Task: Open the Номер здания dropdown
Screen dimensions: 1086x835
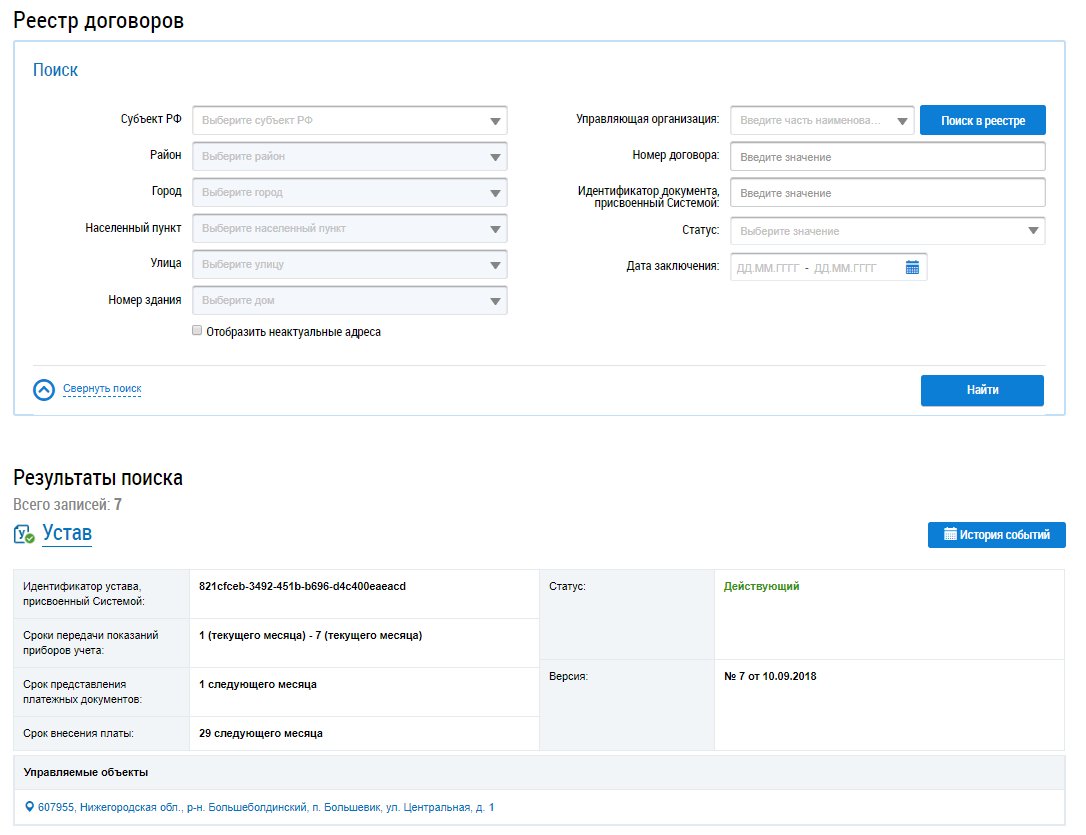Action: (x=349, y=301)
